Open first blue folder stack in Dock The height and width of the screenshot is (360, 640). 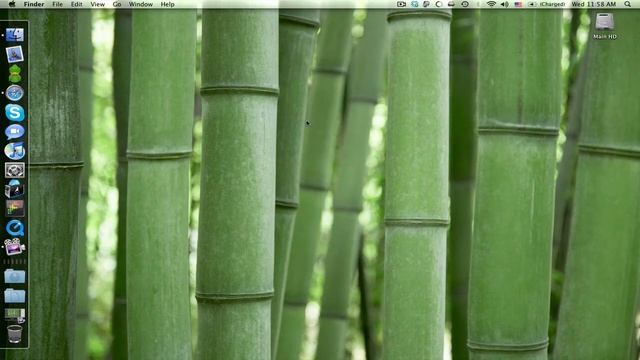tap(15, 276)
